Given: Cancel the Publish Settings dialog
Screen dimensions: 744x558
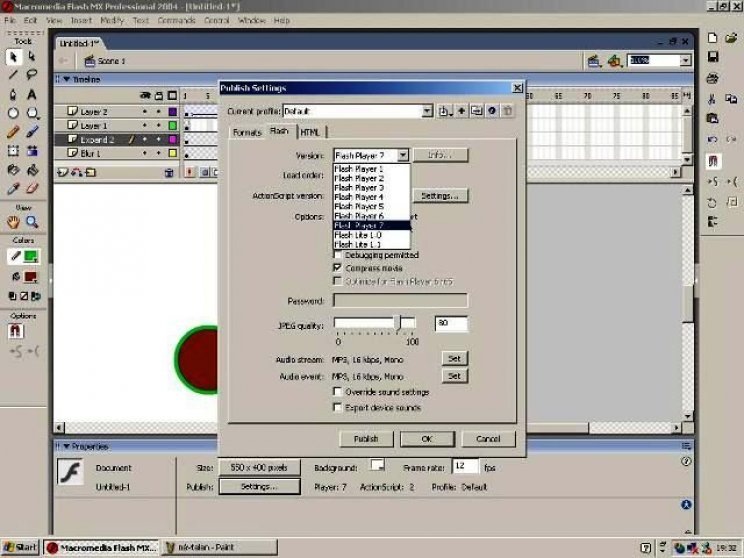Looking at the screenshot, I should pyautogui.click(x=488, y=439).
